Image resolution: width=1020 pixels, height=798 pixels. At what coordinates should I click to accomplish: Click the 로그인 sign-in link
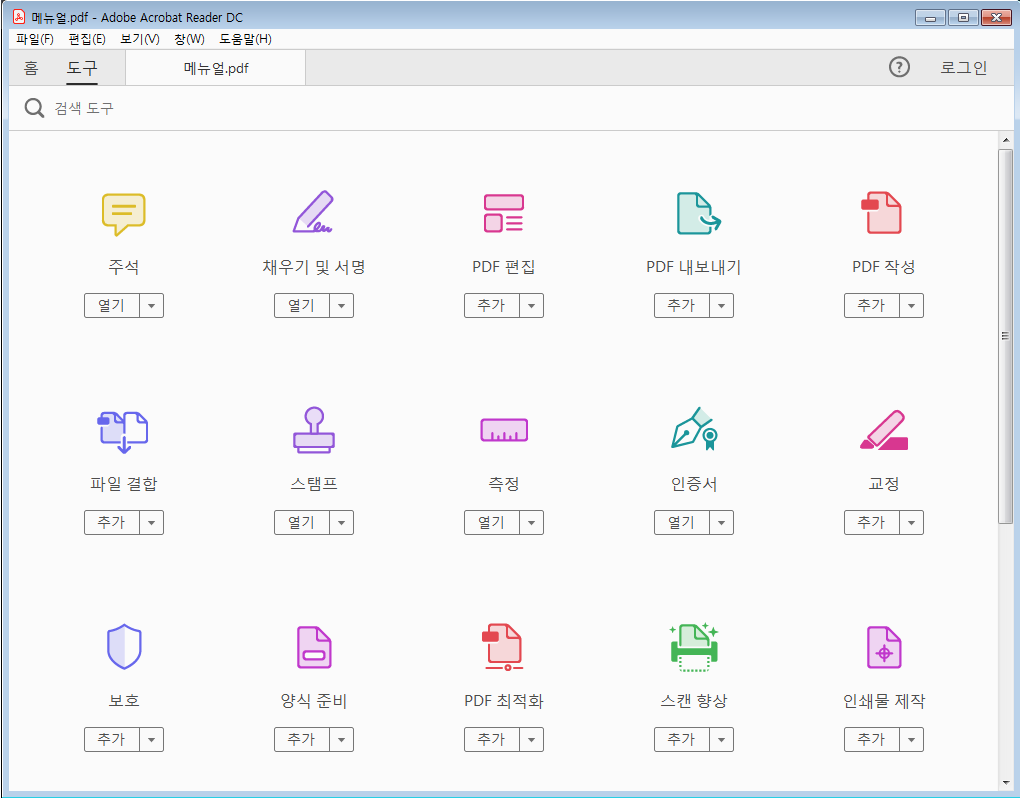(963, 68)
